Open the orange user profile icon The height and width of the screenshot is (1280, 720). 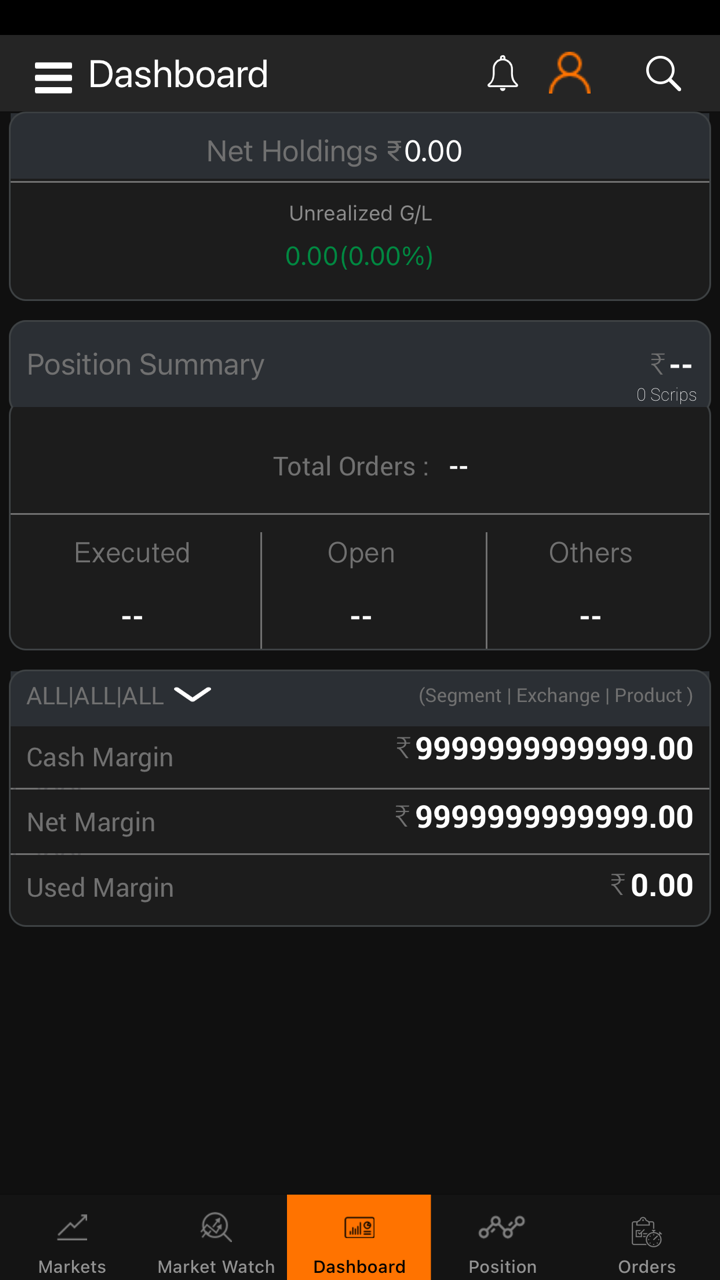(570, 74)
